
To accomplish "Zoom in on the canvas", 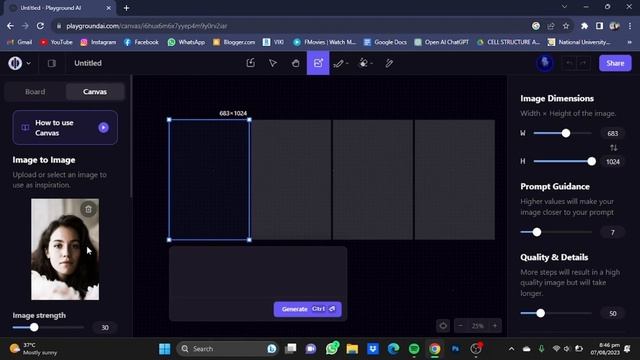I will 495,326.
